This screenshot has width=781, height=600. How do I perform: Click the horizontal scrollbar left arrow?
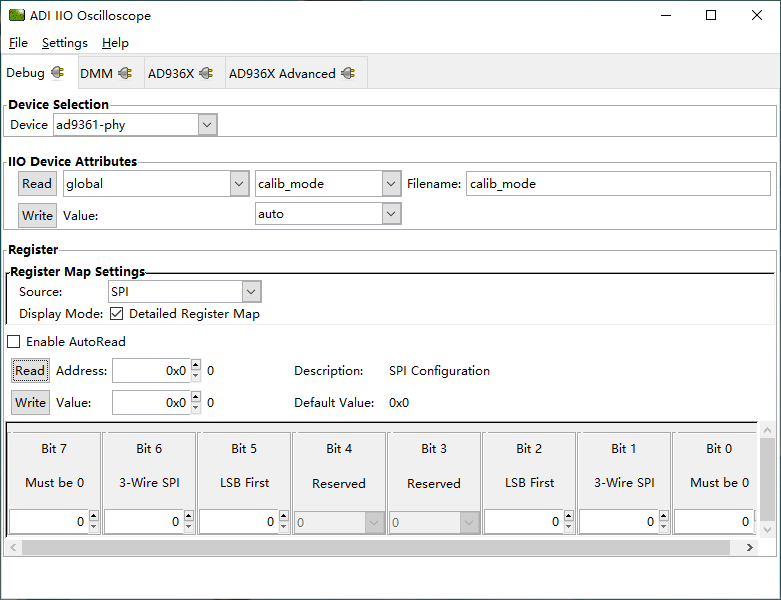point(13,548)
